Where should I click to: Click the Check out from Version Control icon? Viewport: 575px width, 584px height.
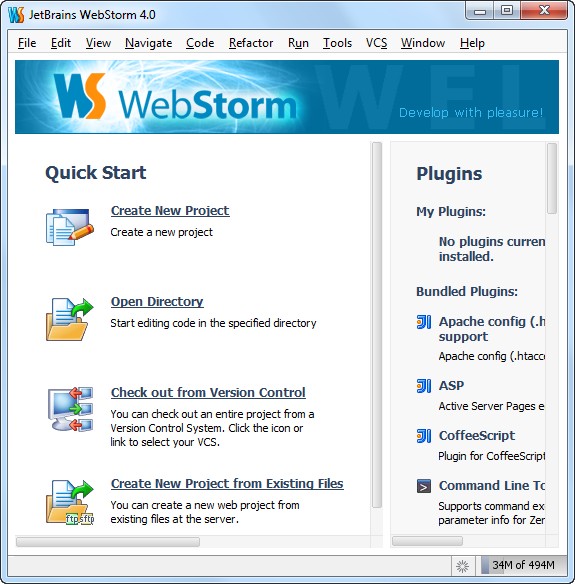[70, 409]
